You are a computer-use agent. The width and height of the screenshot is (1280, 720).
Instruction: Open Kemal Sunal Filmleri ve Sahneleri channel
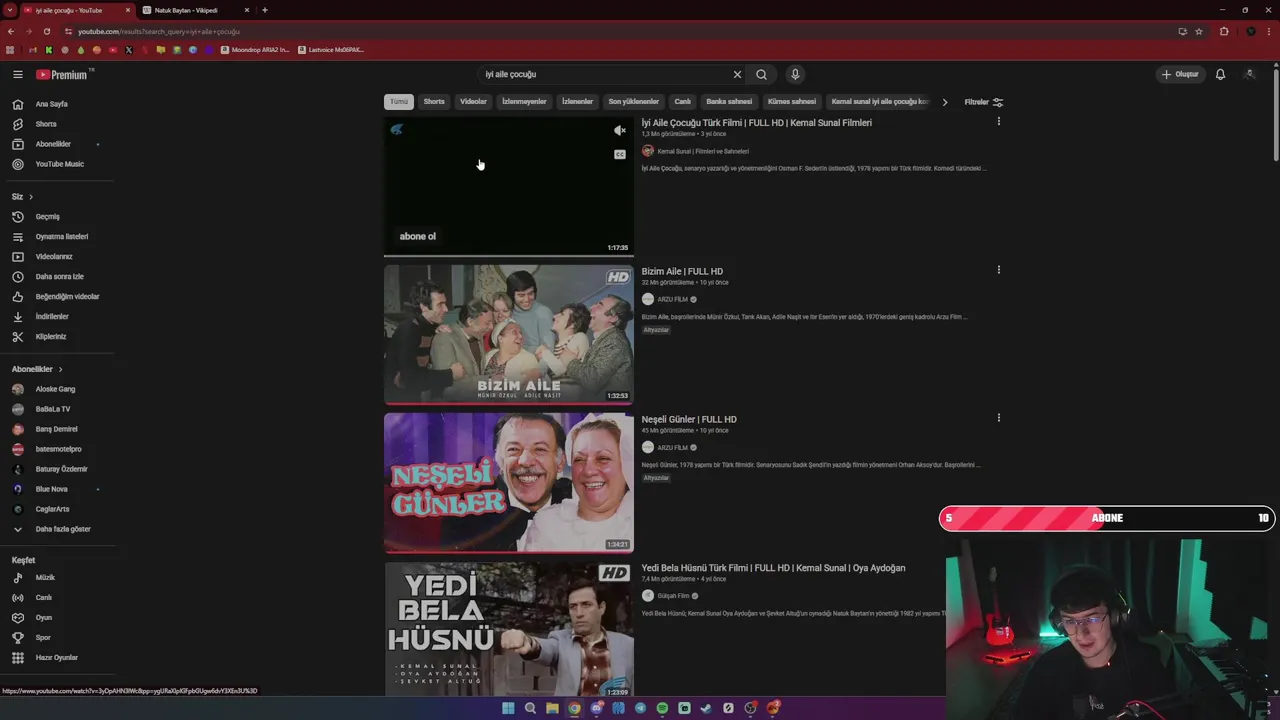[x=703, y=151]
